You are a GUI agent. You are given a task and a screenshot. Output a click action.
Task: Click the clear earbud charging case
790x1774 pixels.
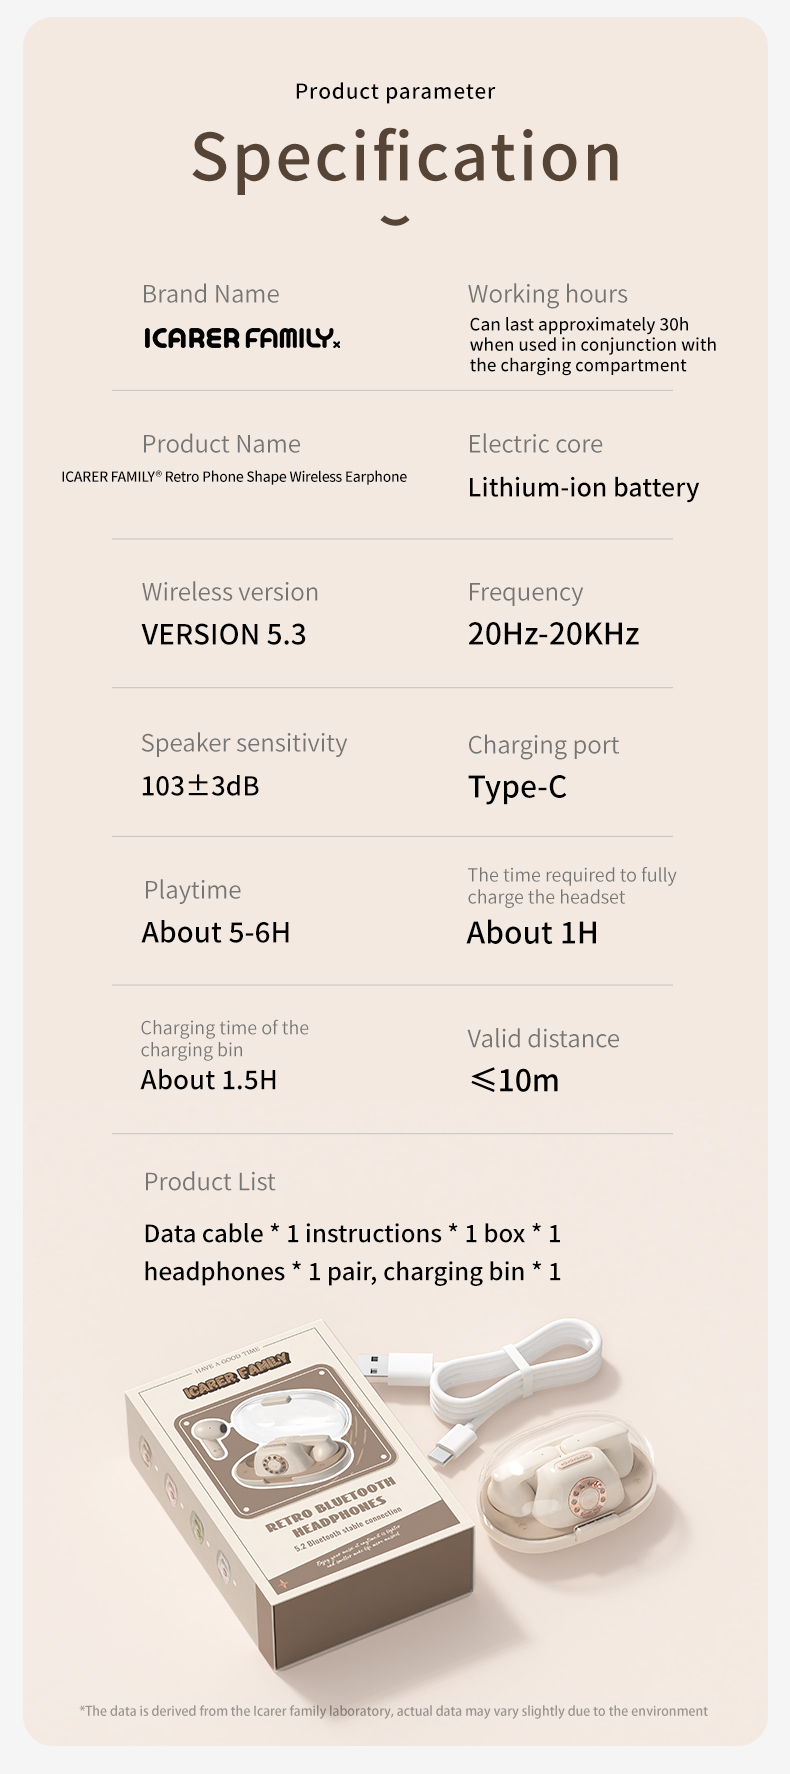pos(568,1481)
